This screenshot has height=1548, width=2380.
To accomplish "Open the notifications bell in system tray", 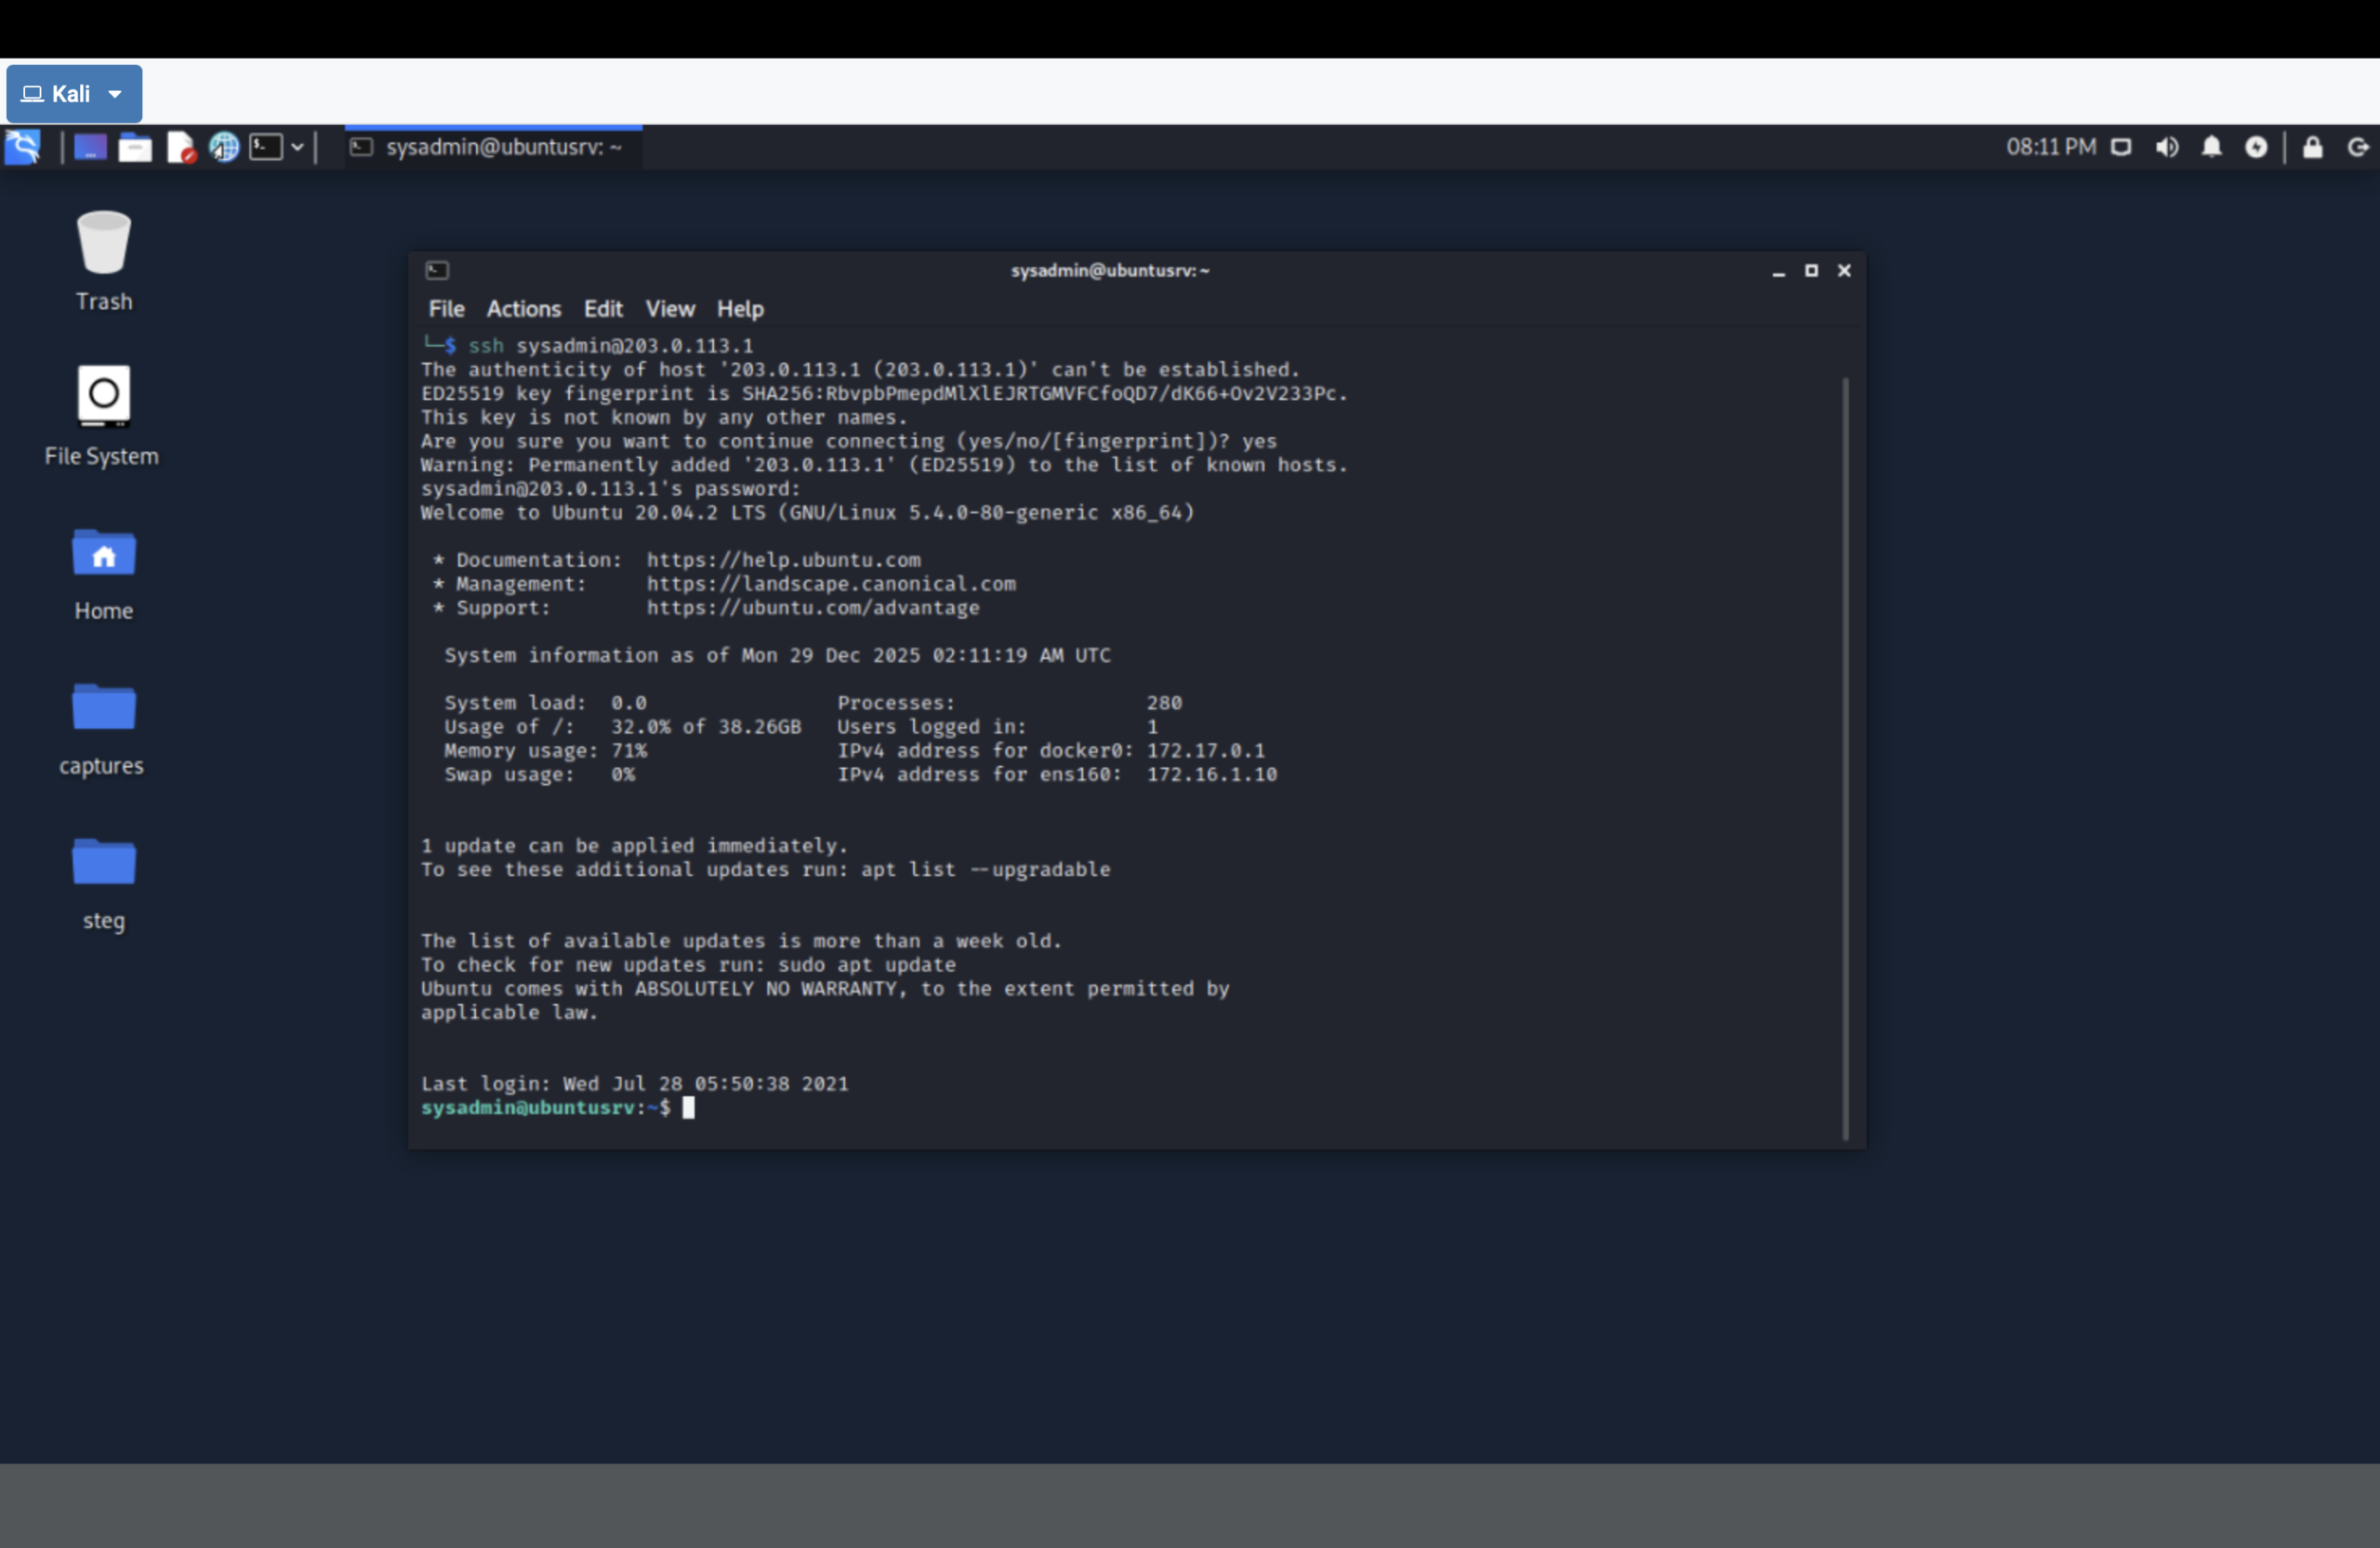I will (2211, 147).
